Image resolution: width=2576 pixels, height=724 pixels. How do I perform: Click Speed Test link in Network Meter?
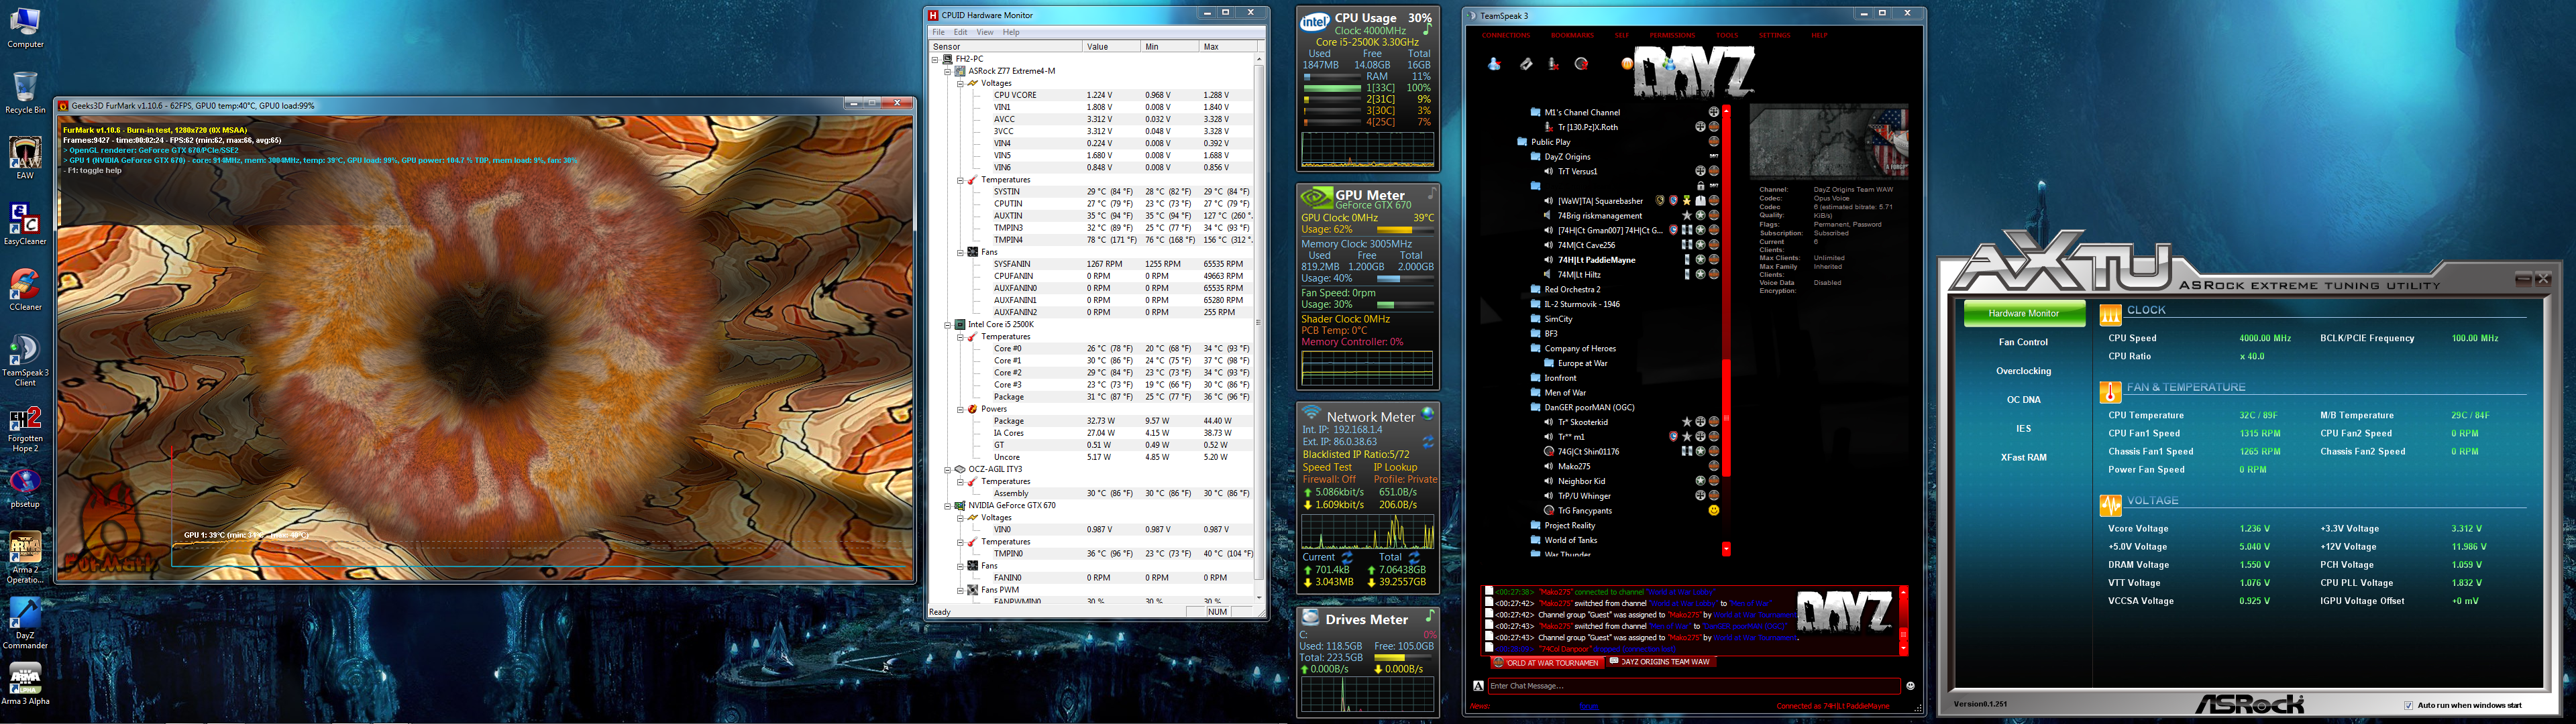[x=1327, y=467]
